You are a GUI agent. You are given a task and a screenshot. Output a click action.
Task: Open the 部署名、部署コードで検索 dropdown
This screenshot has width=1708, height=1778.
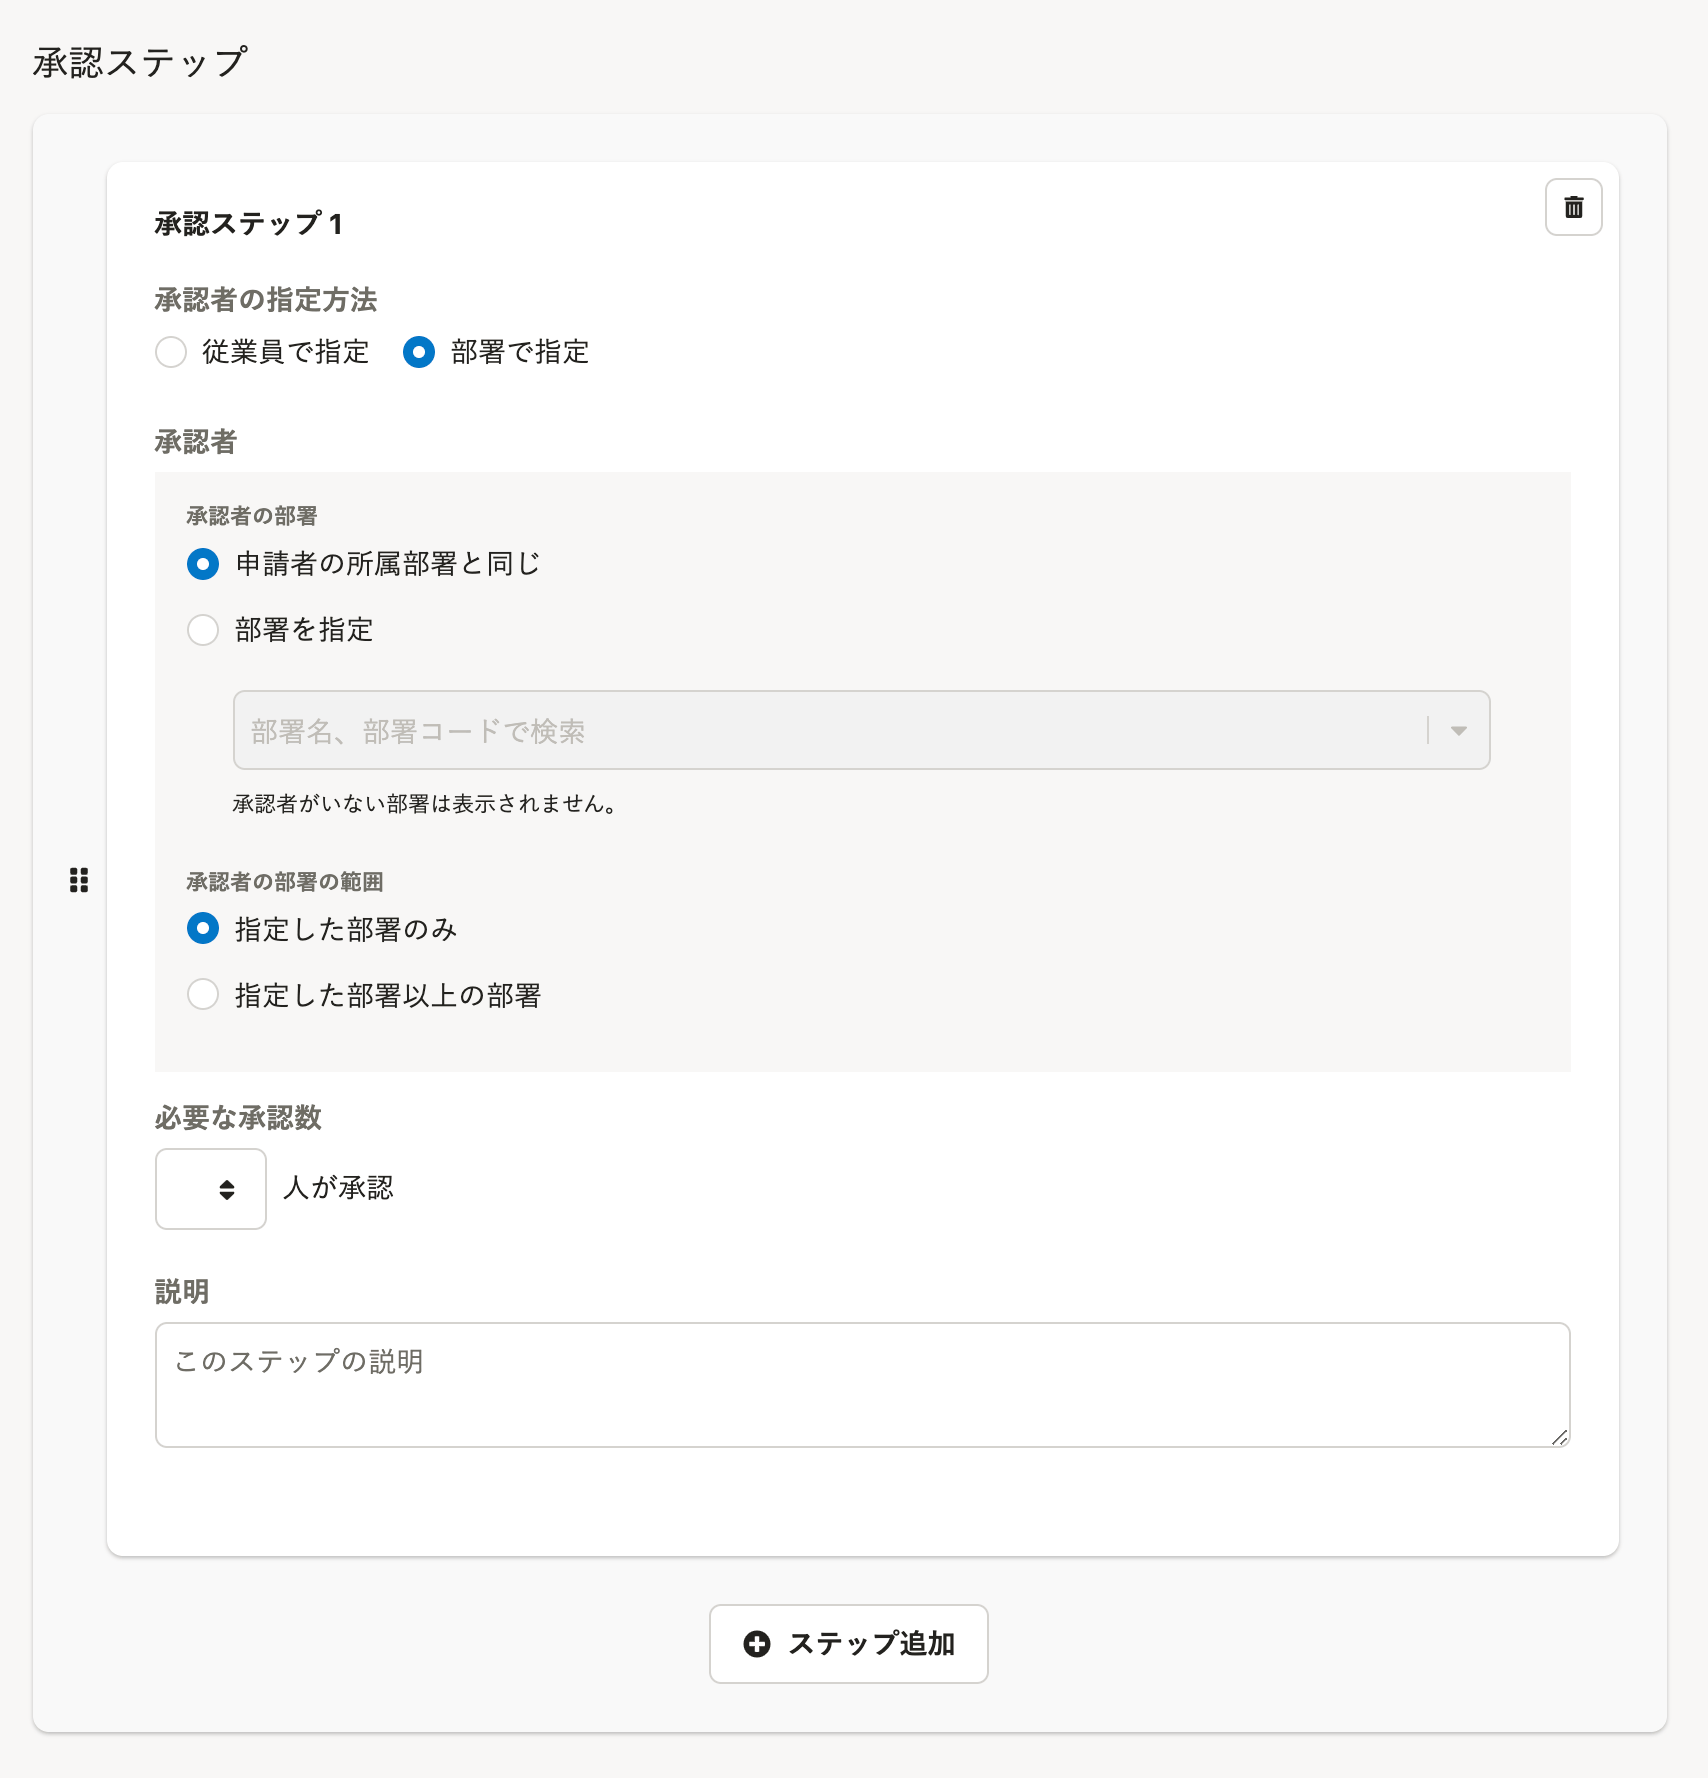click(862, 730)
